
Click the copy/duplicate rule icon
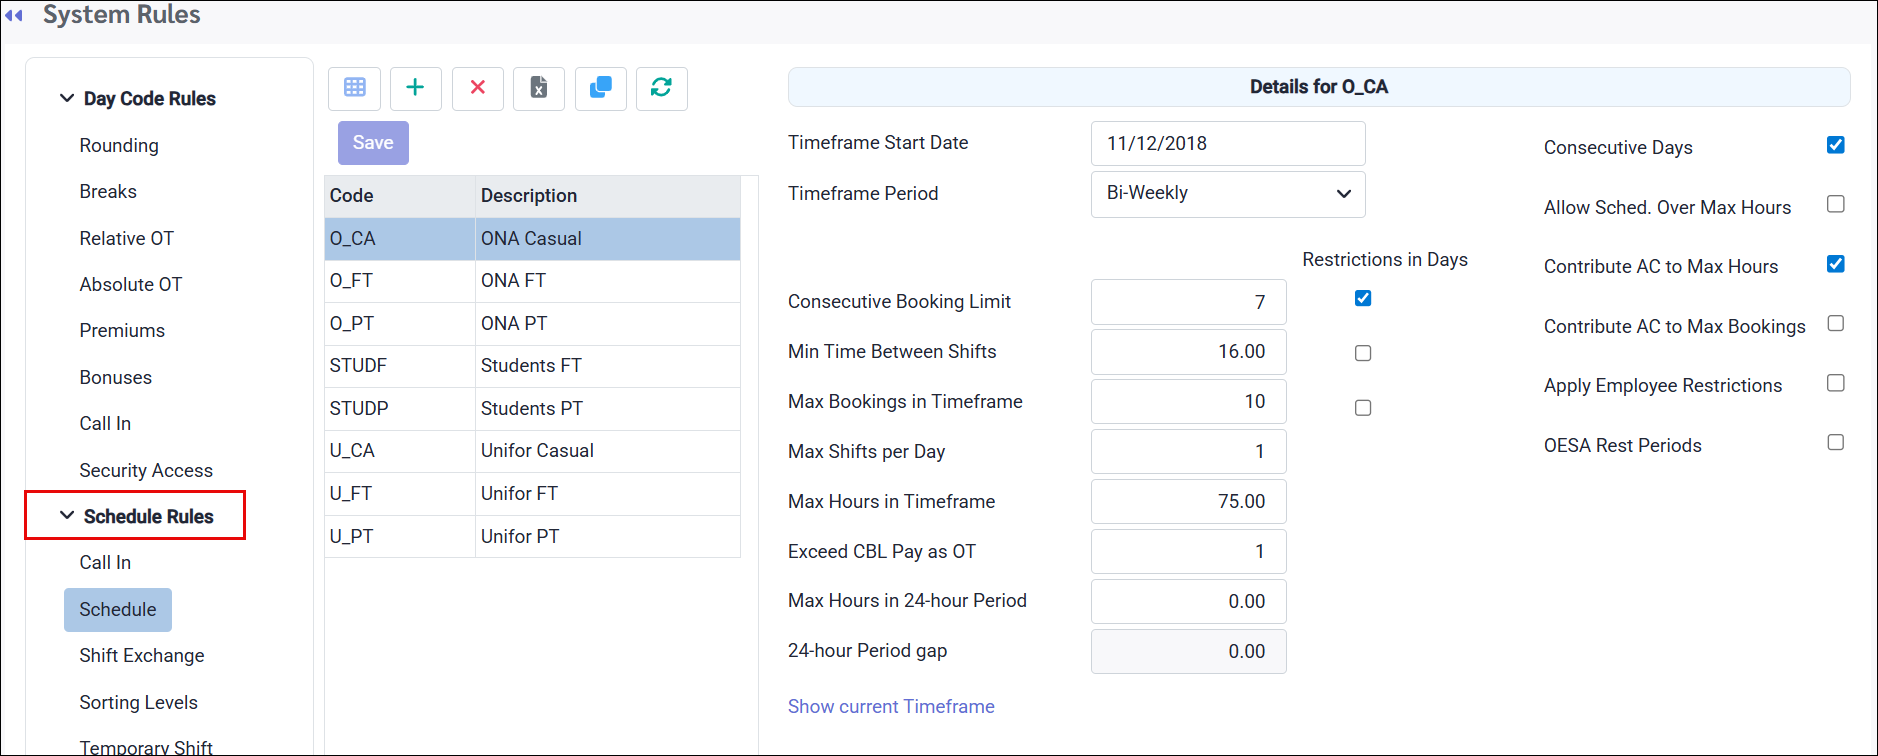coord(601,88)
